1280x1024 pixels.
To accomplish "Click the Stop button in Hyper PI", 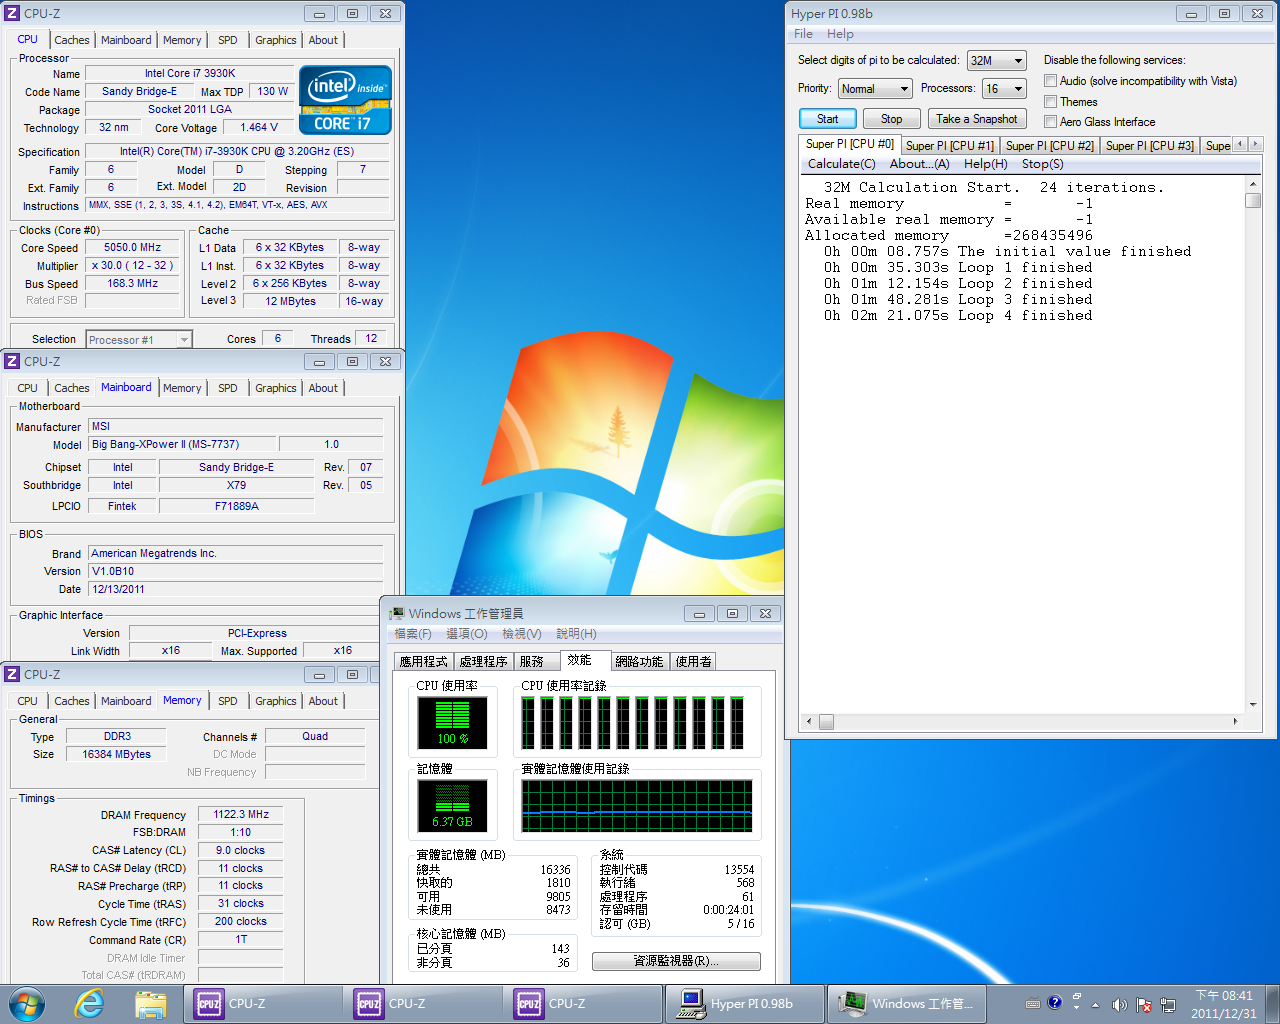I will pyautogui.click(x=891, y=119).
